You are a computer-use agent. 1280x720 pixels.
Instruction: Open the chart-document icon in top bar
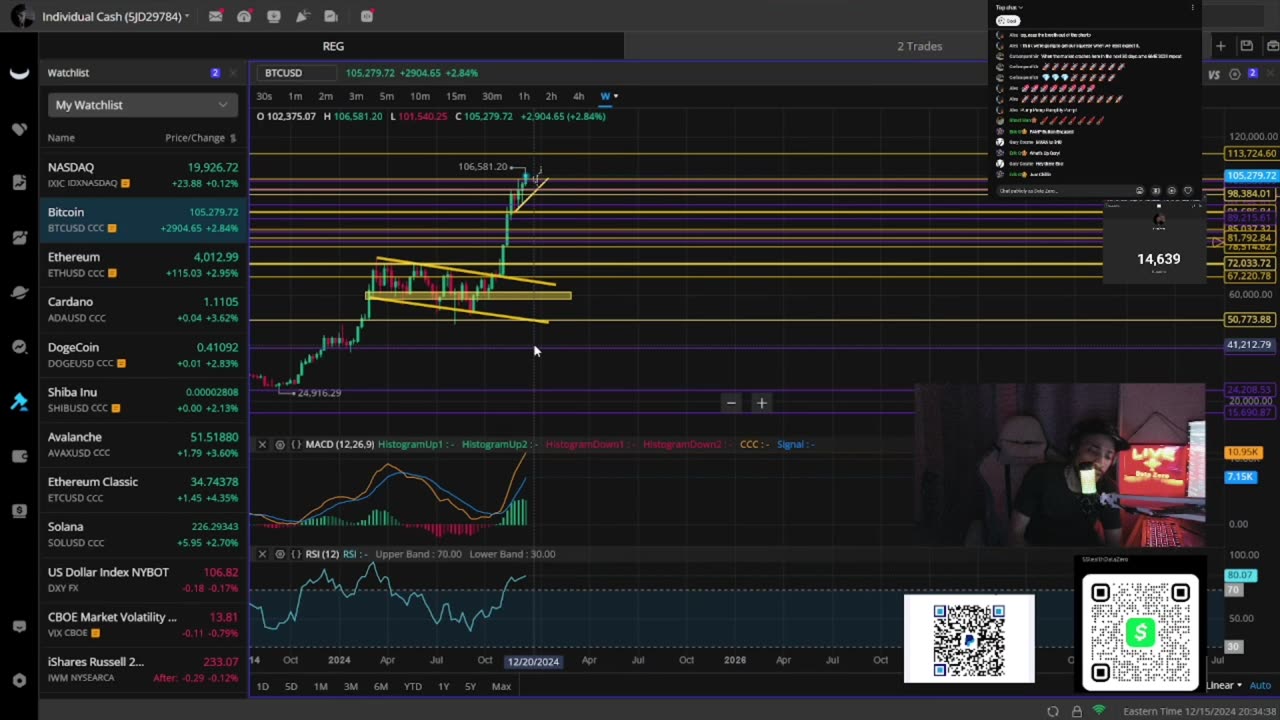(331, 16)
